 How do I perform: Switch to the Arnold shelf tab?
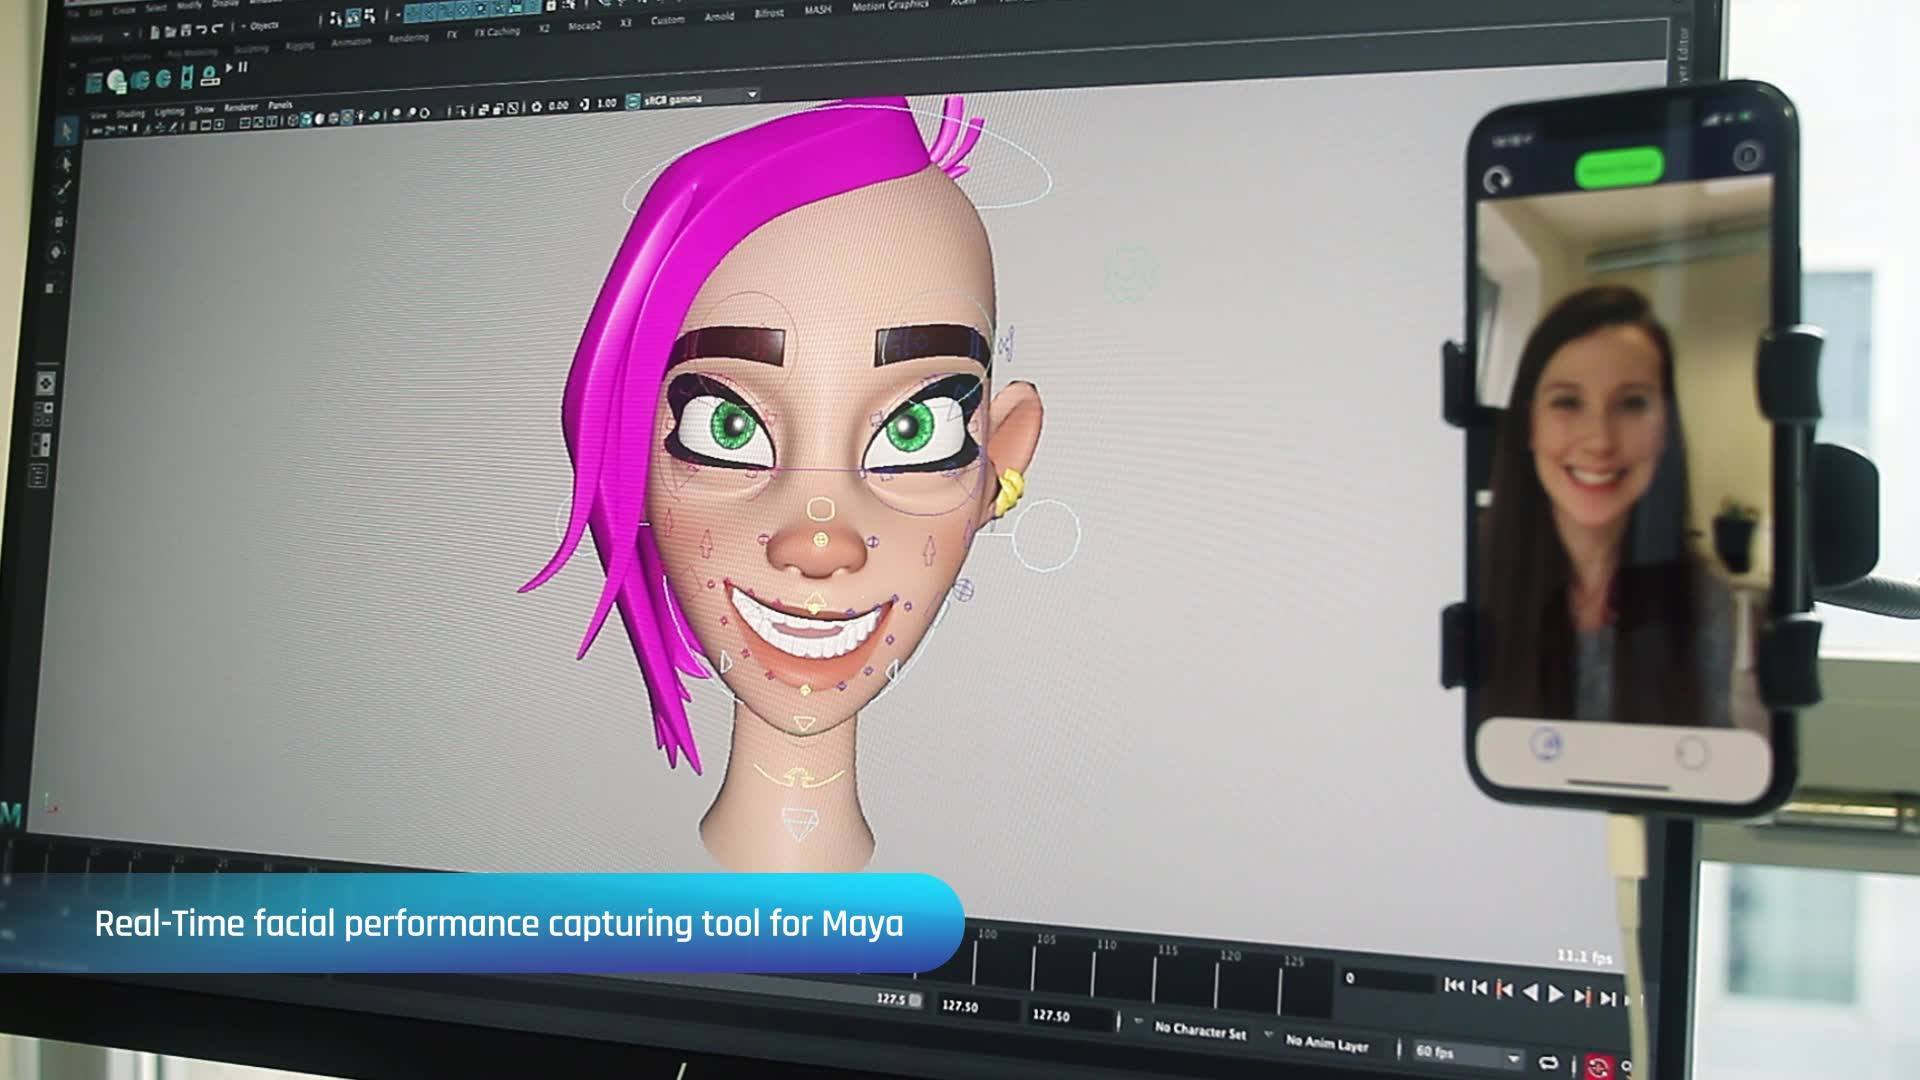coord(719,17)
